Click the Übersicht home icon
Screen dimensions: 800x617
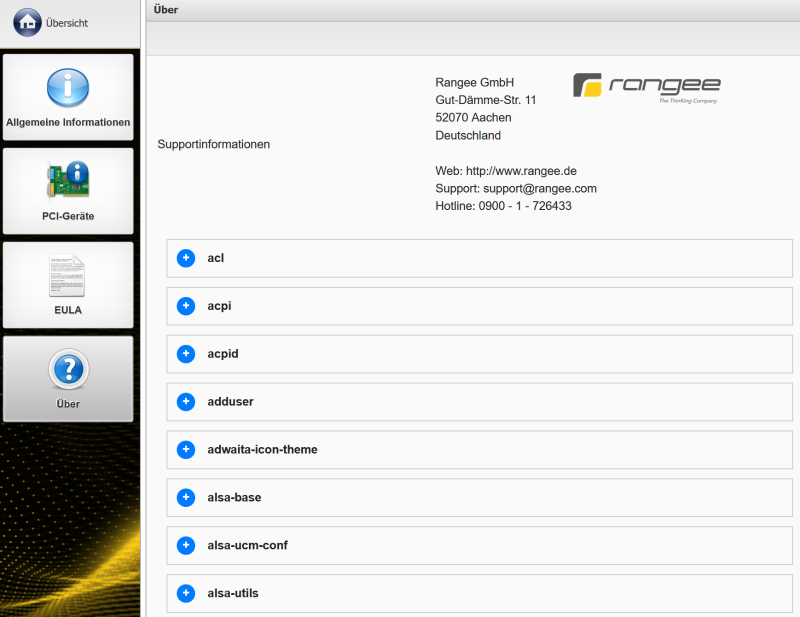(x=28, y=22)
